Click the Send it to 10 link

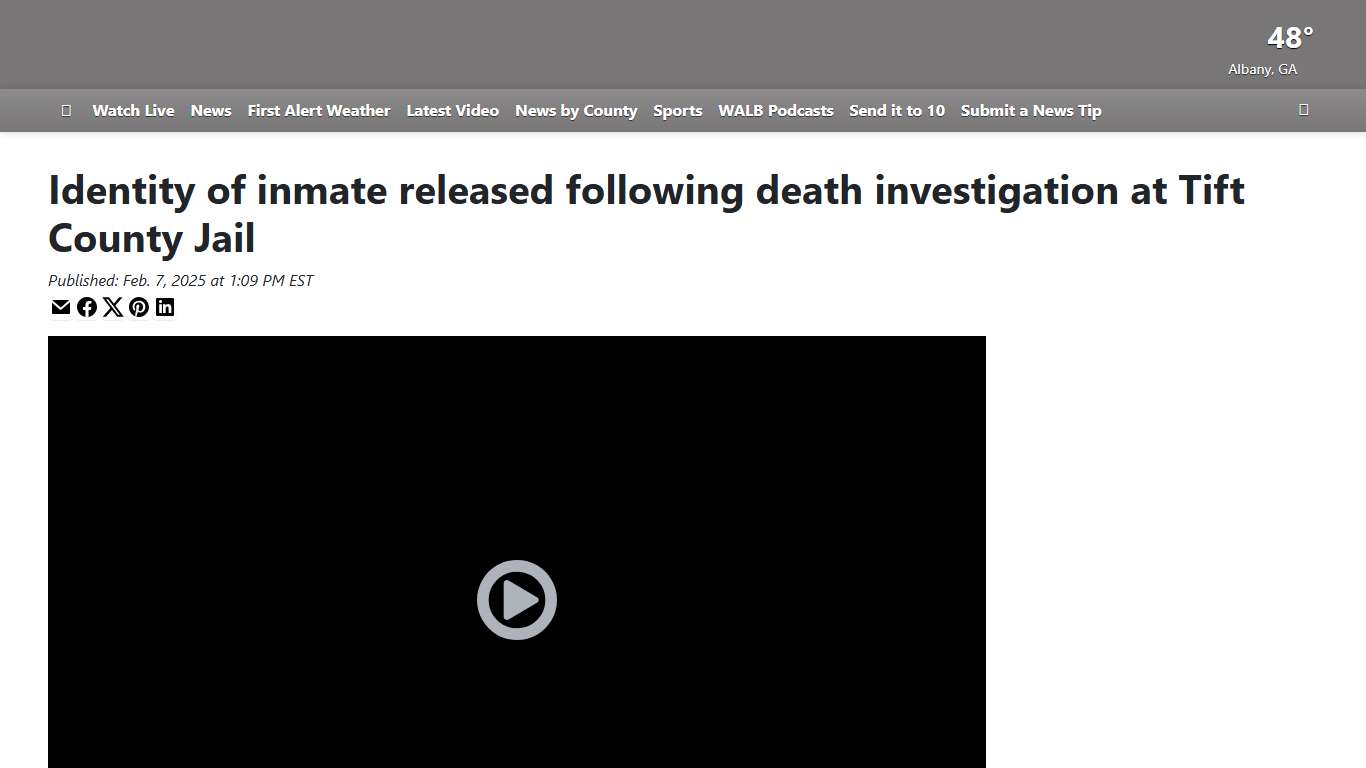[x=896, y=111]
